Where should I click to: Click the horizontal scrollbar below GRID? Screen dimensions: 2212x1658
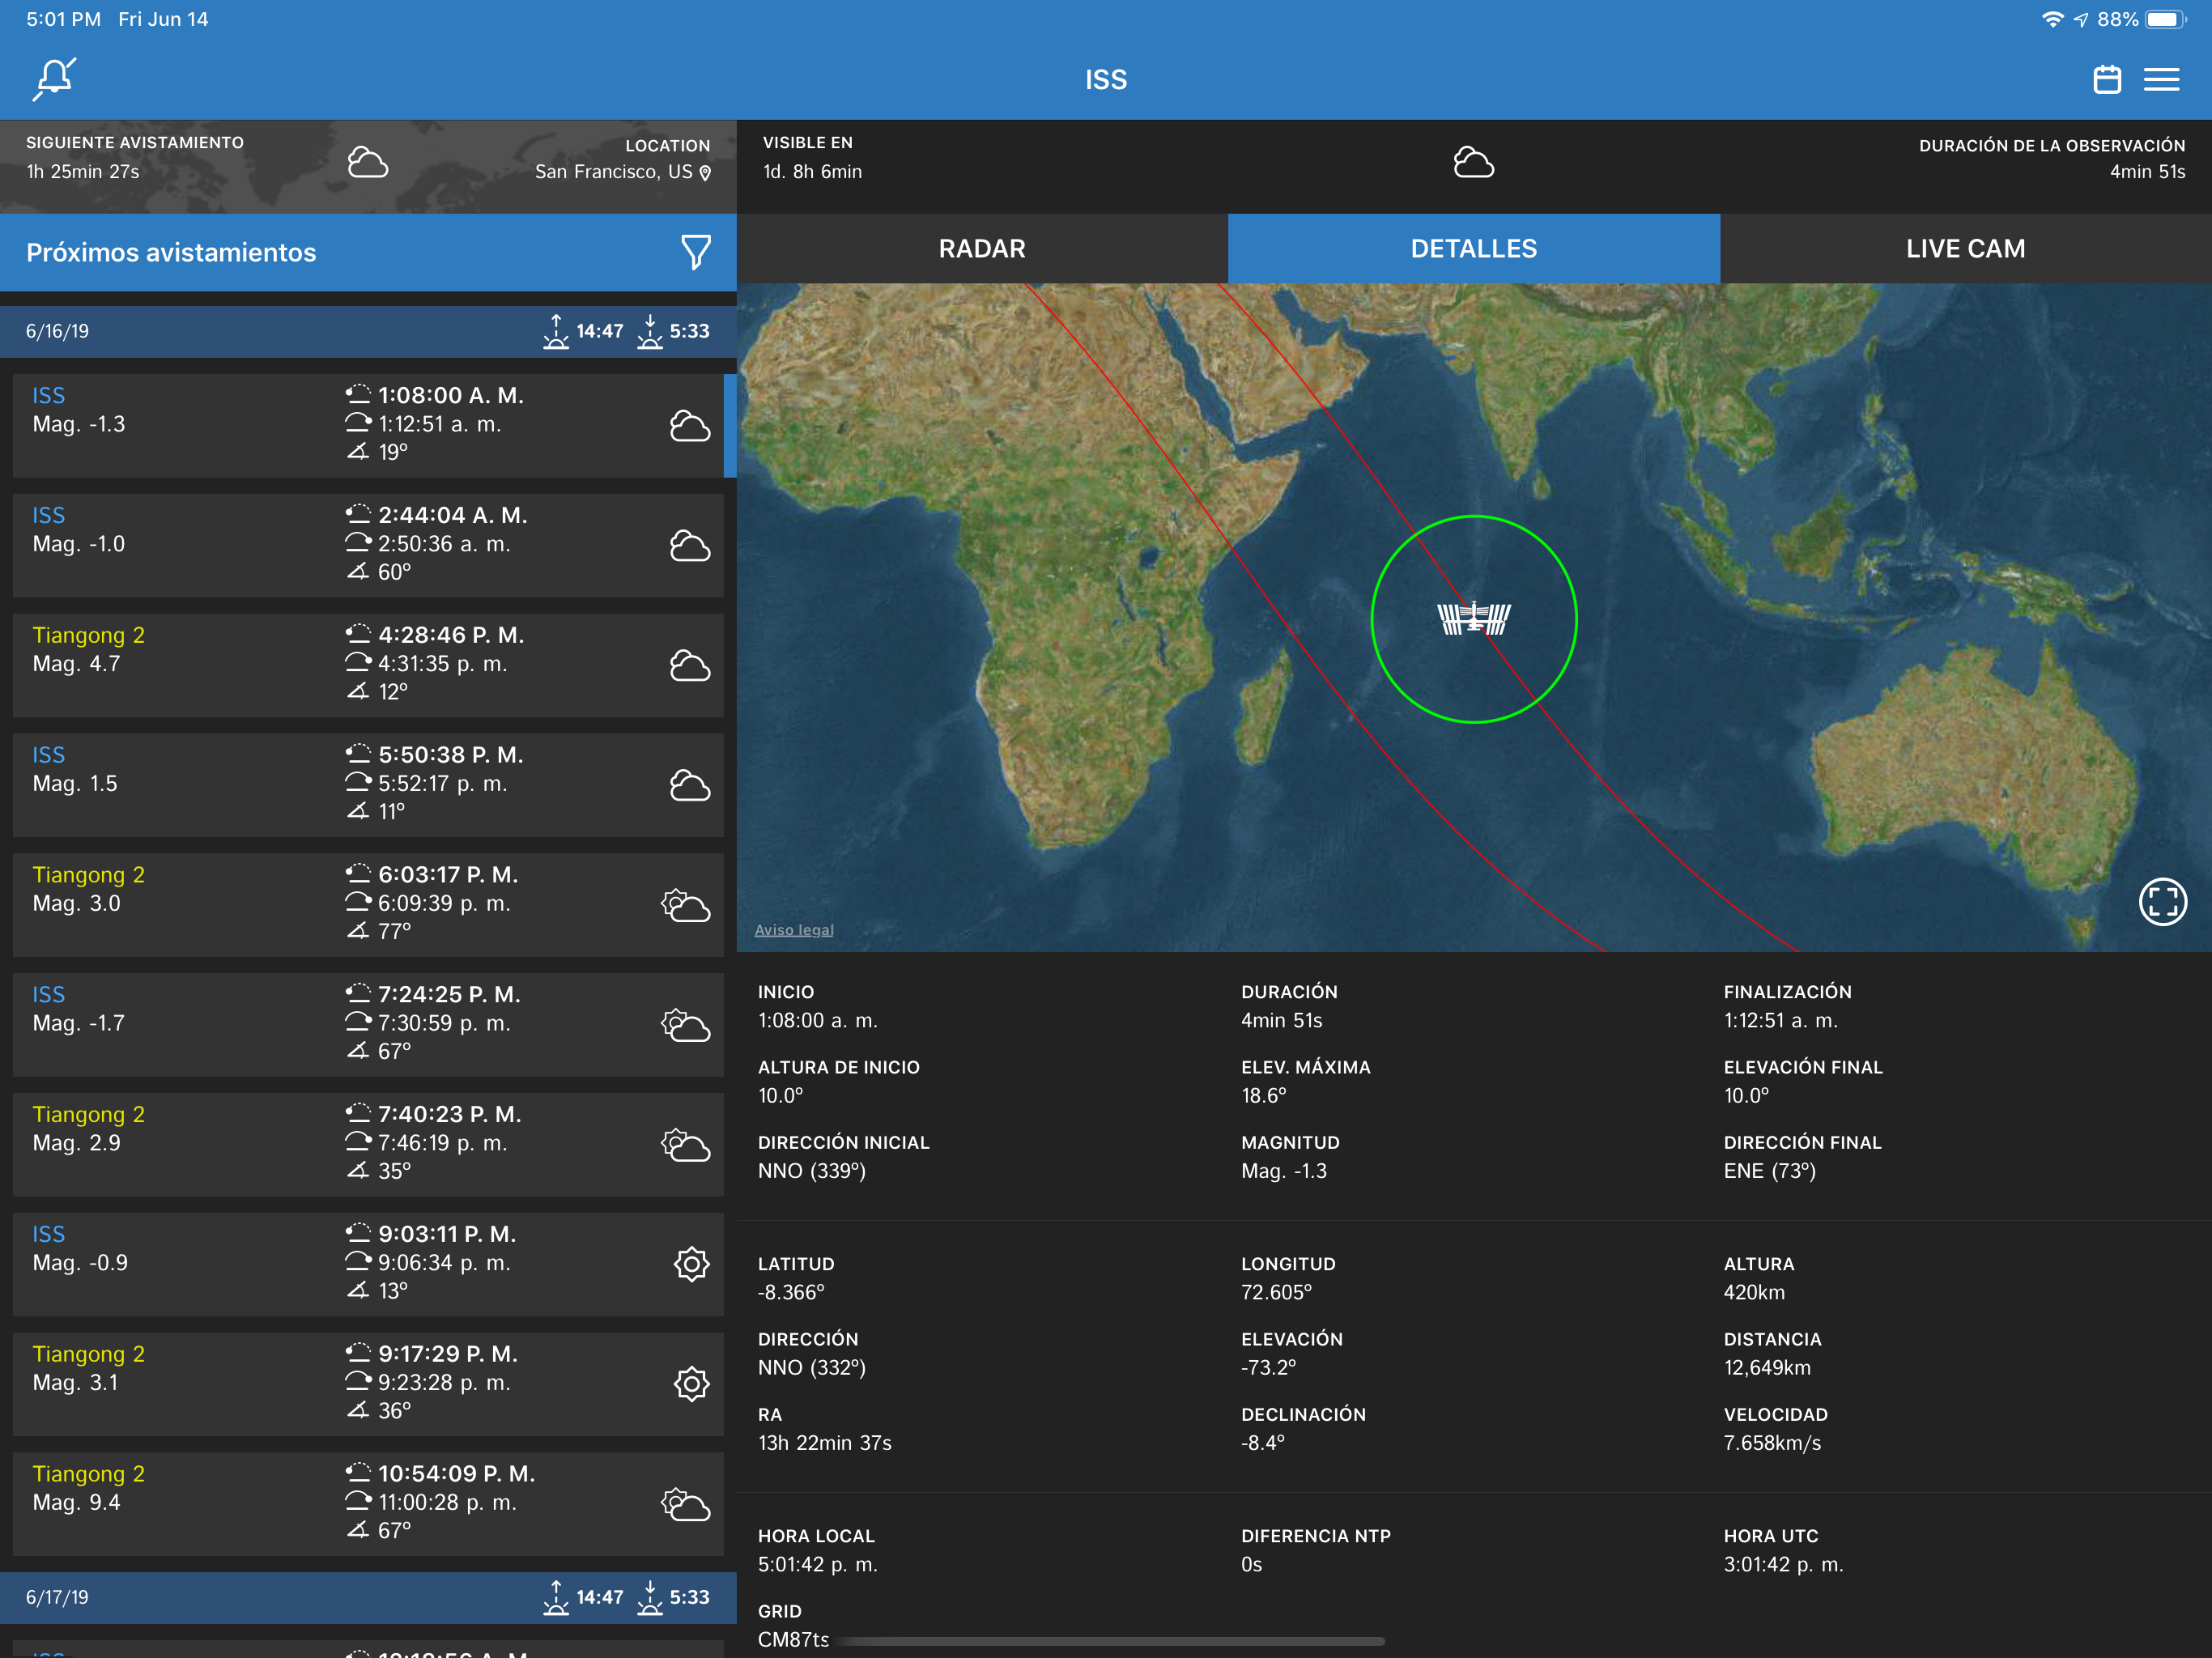(1112, 1641)
